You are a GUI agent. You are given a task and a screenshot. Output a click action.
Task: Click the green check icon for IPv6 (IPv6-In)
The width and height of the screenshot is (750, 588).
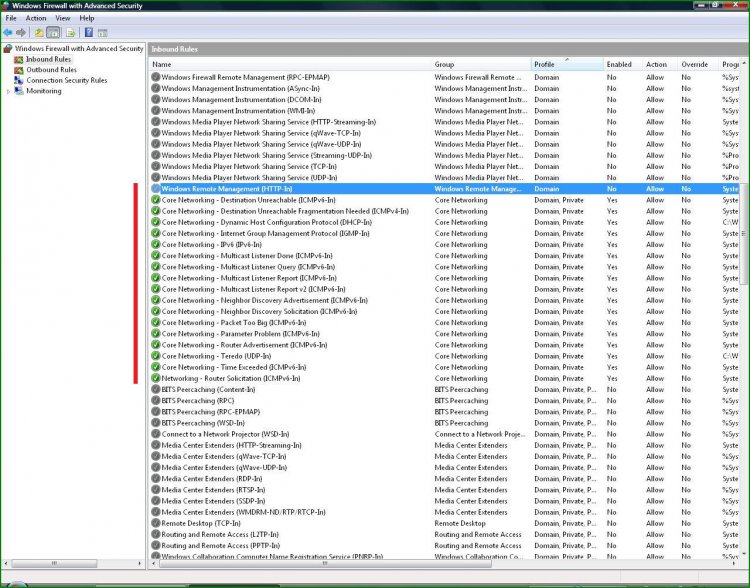click(155, 244)
